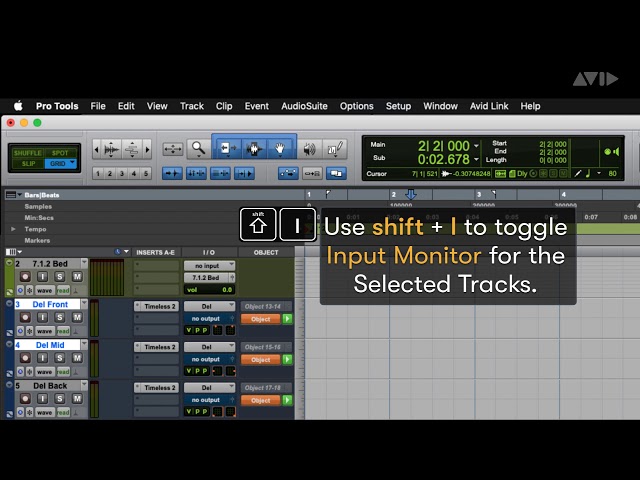Select zoom preset 3
640x480 pixels.
(x=122, y=173)
